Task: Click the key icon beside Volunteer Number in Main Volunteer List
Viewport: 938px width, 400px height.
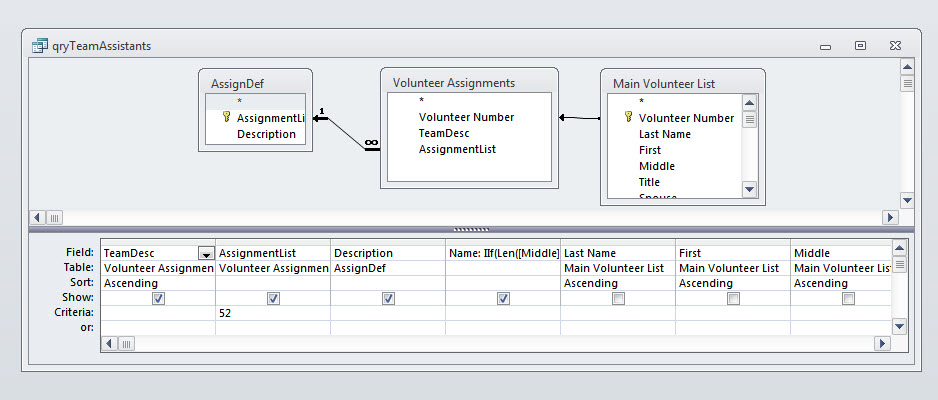Action: (x=628, y=117)
